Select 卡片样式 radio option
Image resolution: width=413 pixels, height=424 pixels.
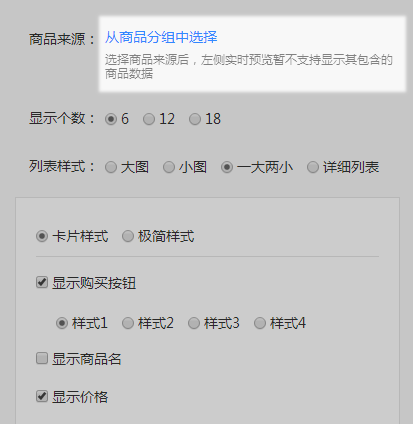[42, 236]
